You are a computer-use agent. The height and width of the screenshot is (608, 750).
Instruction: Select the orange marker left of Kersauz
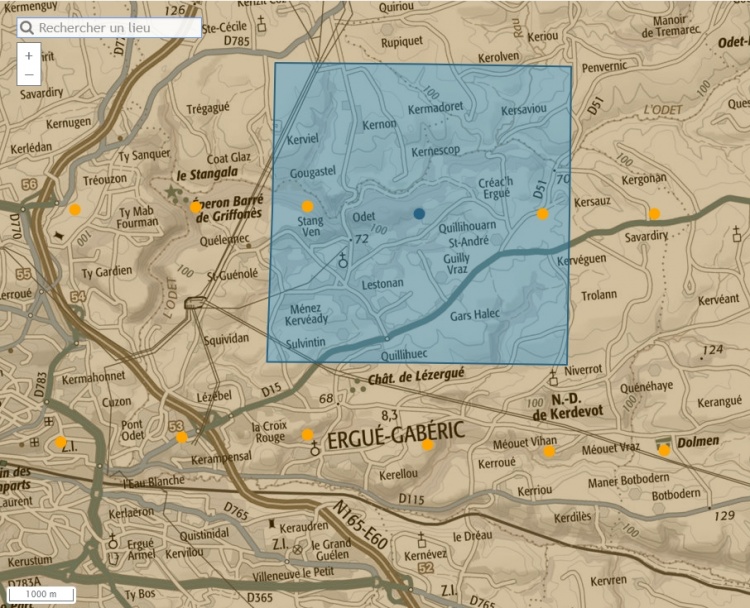click(543, 214)
